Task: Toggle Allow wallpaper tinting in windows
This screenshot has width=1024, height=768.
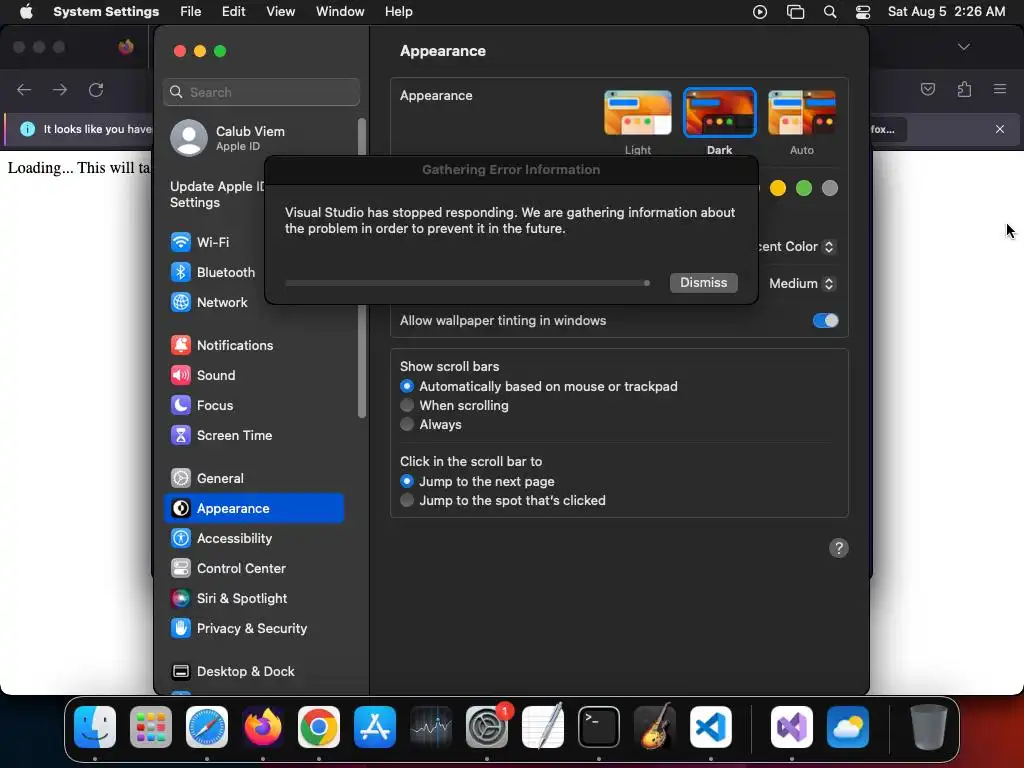Action: 825,321
